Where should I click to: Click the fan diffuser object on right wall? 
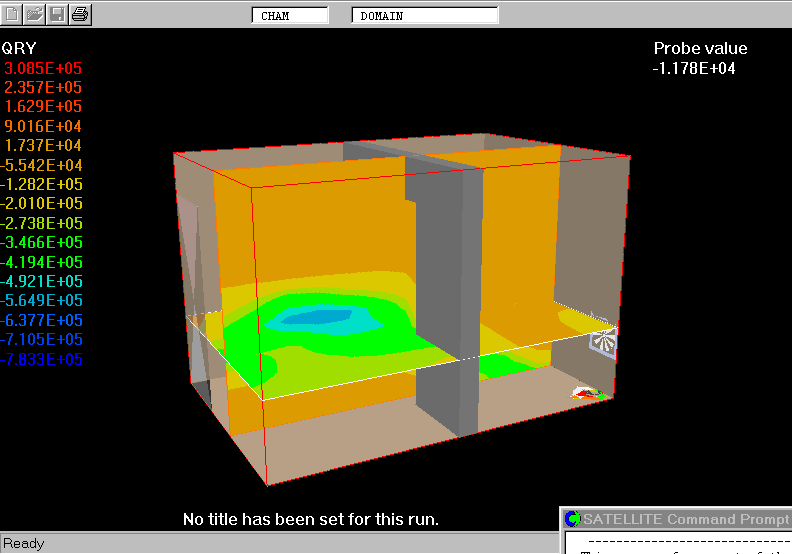coord(604,341)
